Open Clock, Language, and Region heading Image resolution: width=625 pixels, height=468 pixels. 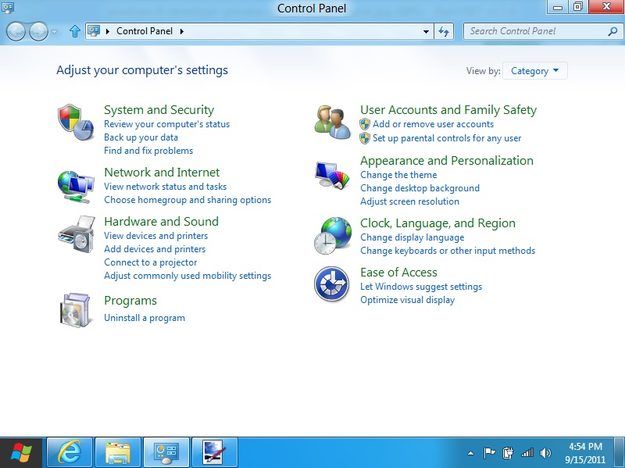[438, 223]
